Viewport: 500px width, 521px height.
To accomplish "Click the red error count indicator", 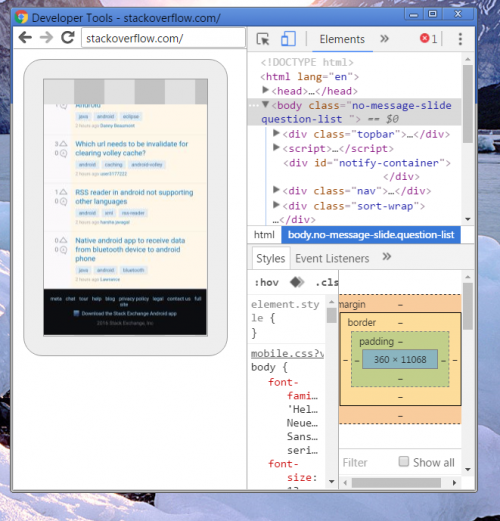I will point(428,39).
